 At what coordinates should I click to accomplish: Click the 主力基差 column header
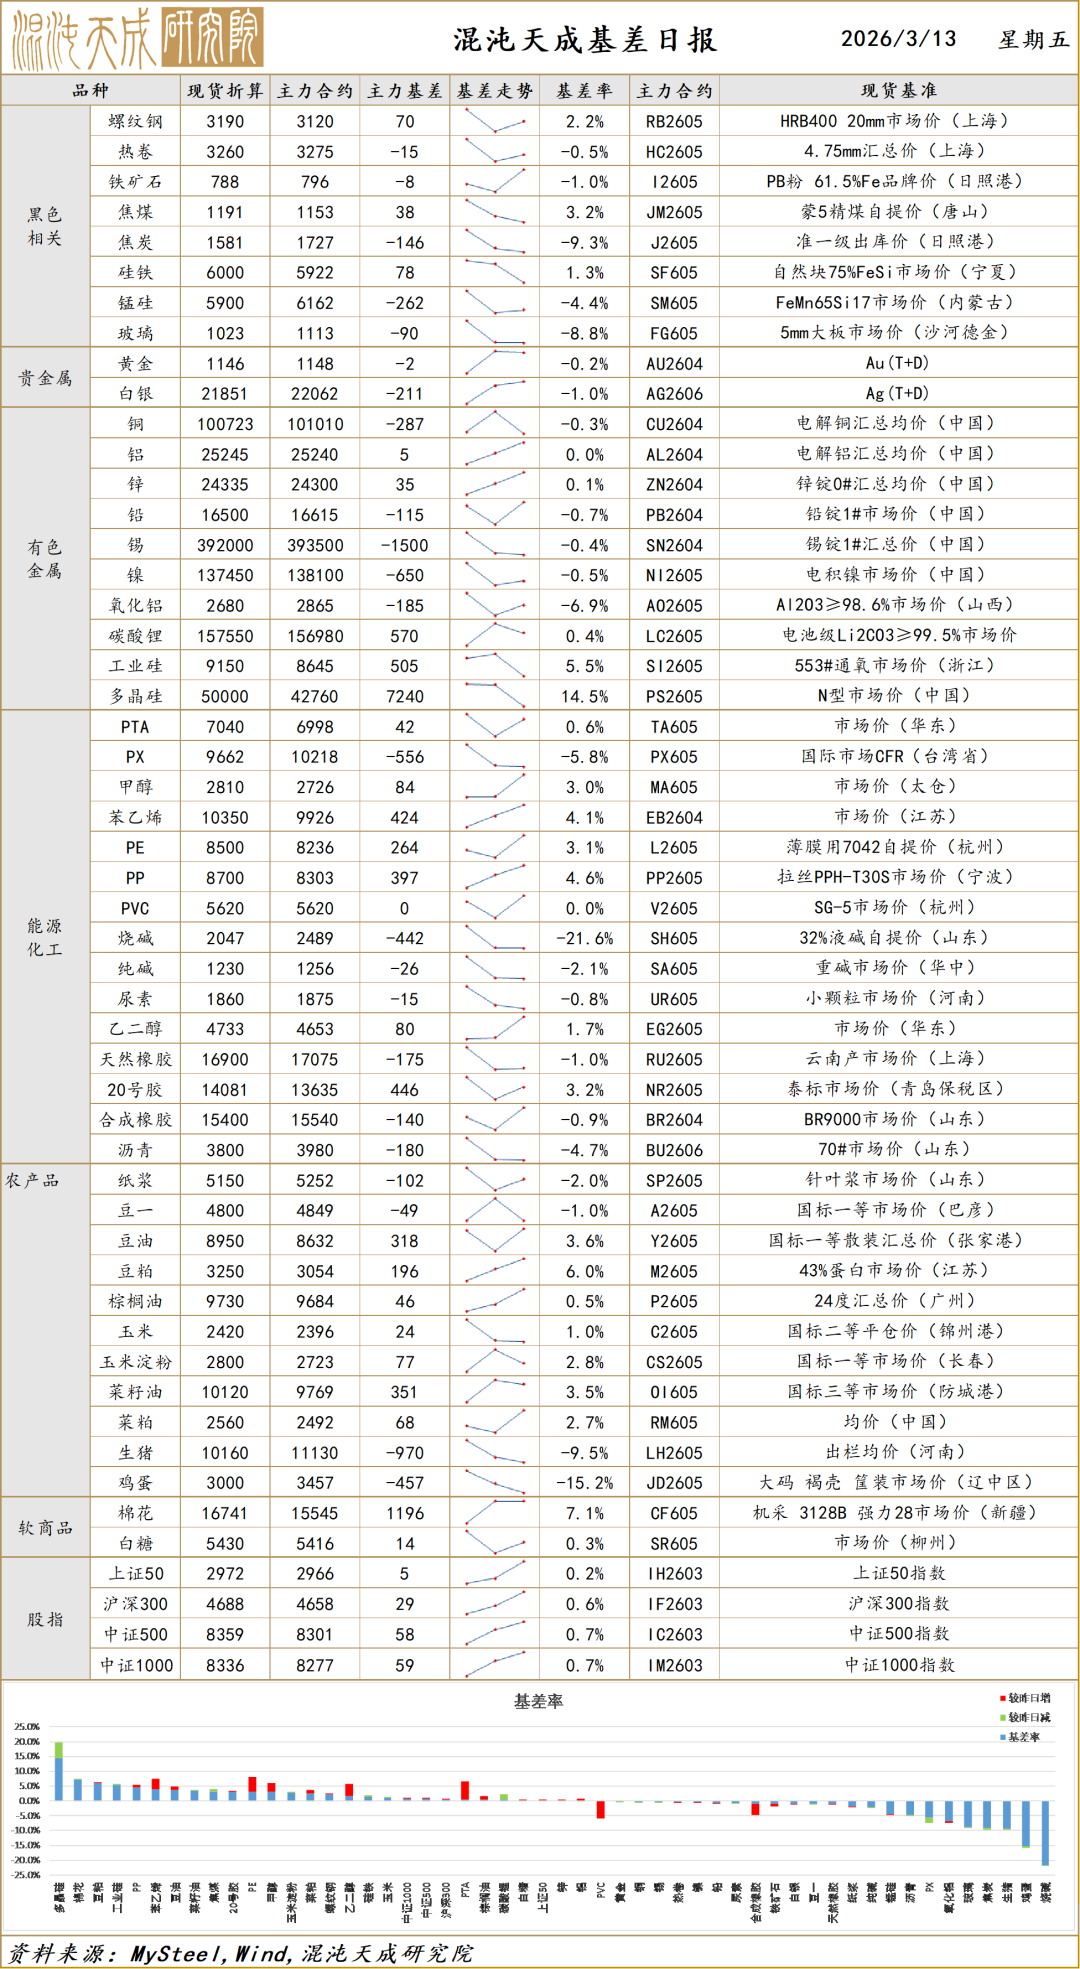(x=405, y=91)
